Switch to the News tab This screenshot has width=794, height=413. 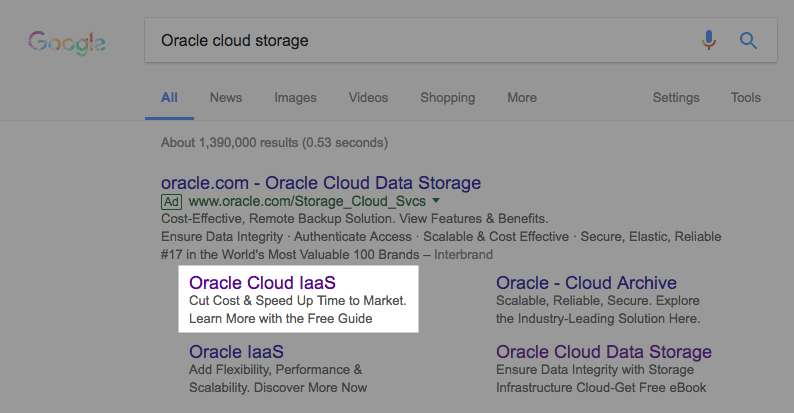pos(225,98)
